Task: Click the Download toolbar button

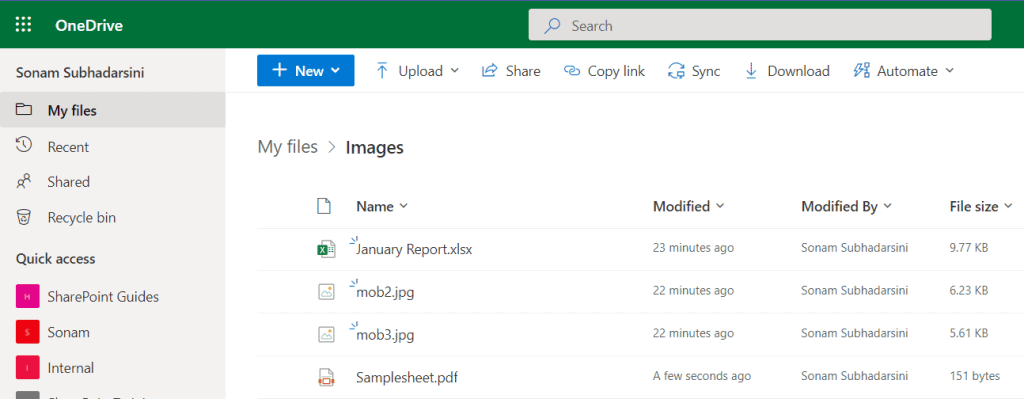Action: pyautogui.click(x=787, y=71)
